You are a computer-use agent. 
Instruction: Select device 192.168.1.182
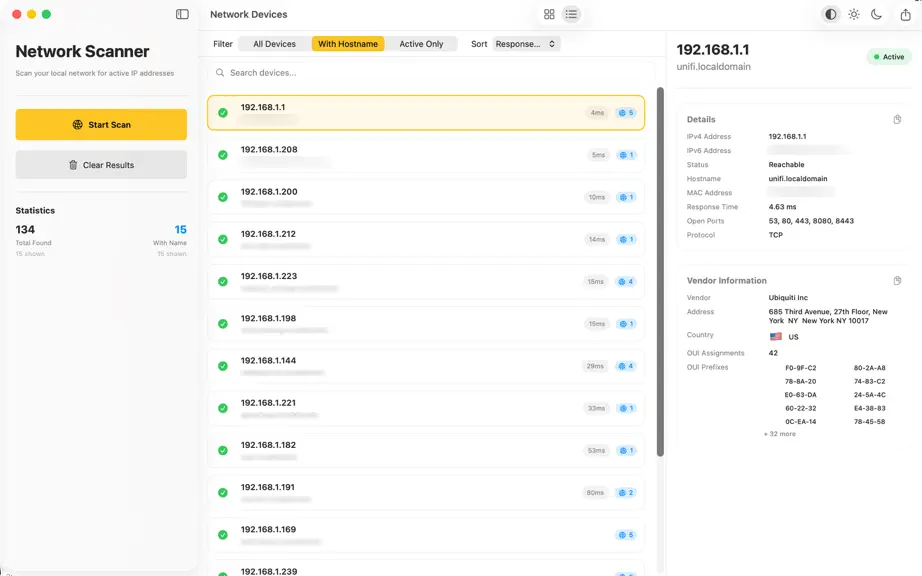(x=426, y=450)
